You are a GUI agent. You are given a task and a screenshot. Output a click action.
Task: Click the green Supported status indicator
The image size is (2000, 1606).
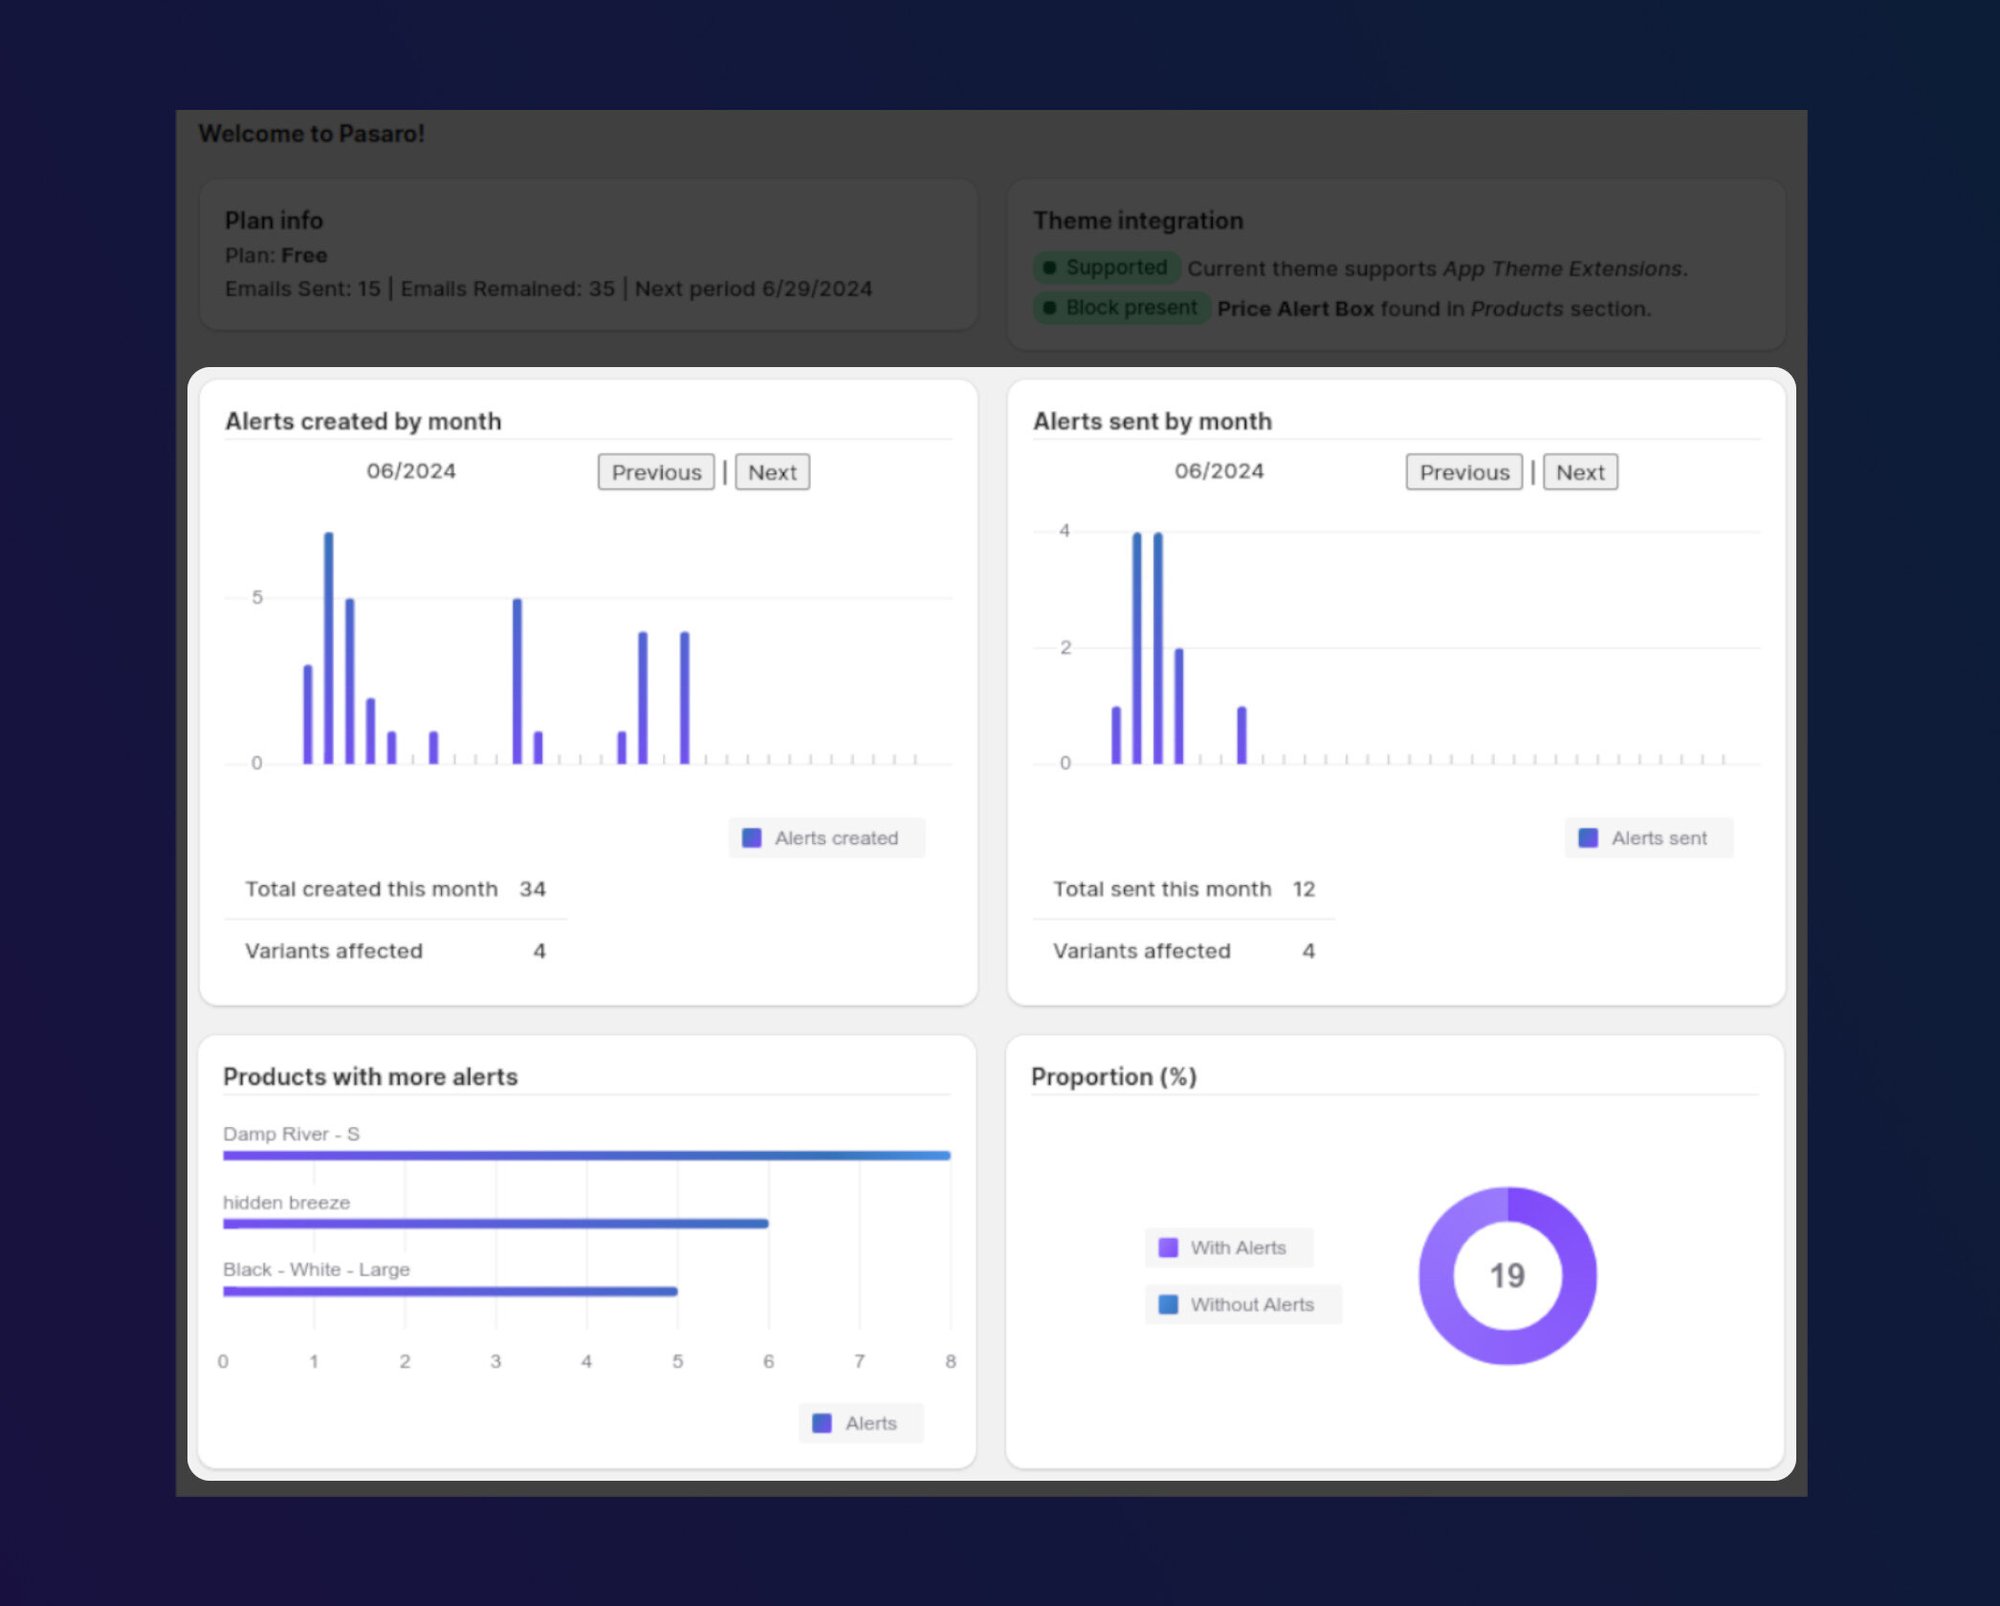[x=1106, y=267]
